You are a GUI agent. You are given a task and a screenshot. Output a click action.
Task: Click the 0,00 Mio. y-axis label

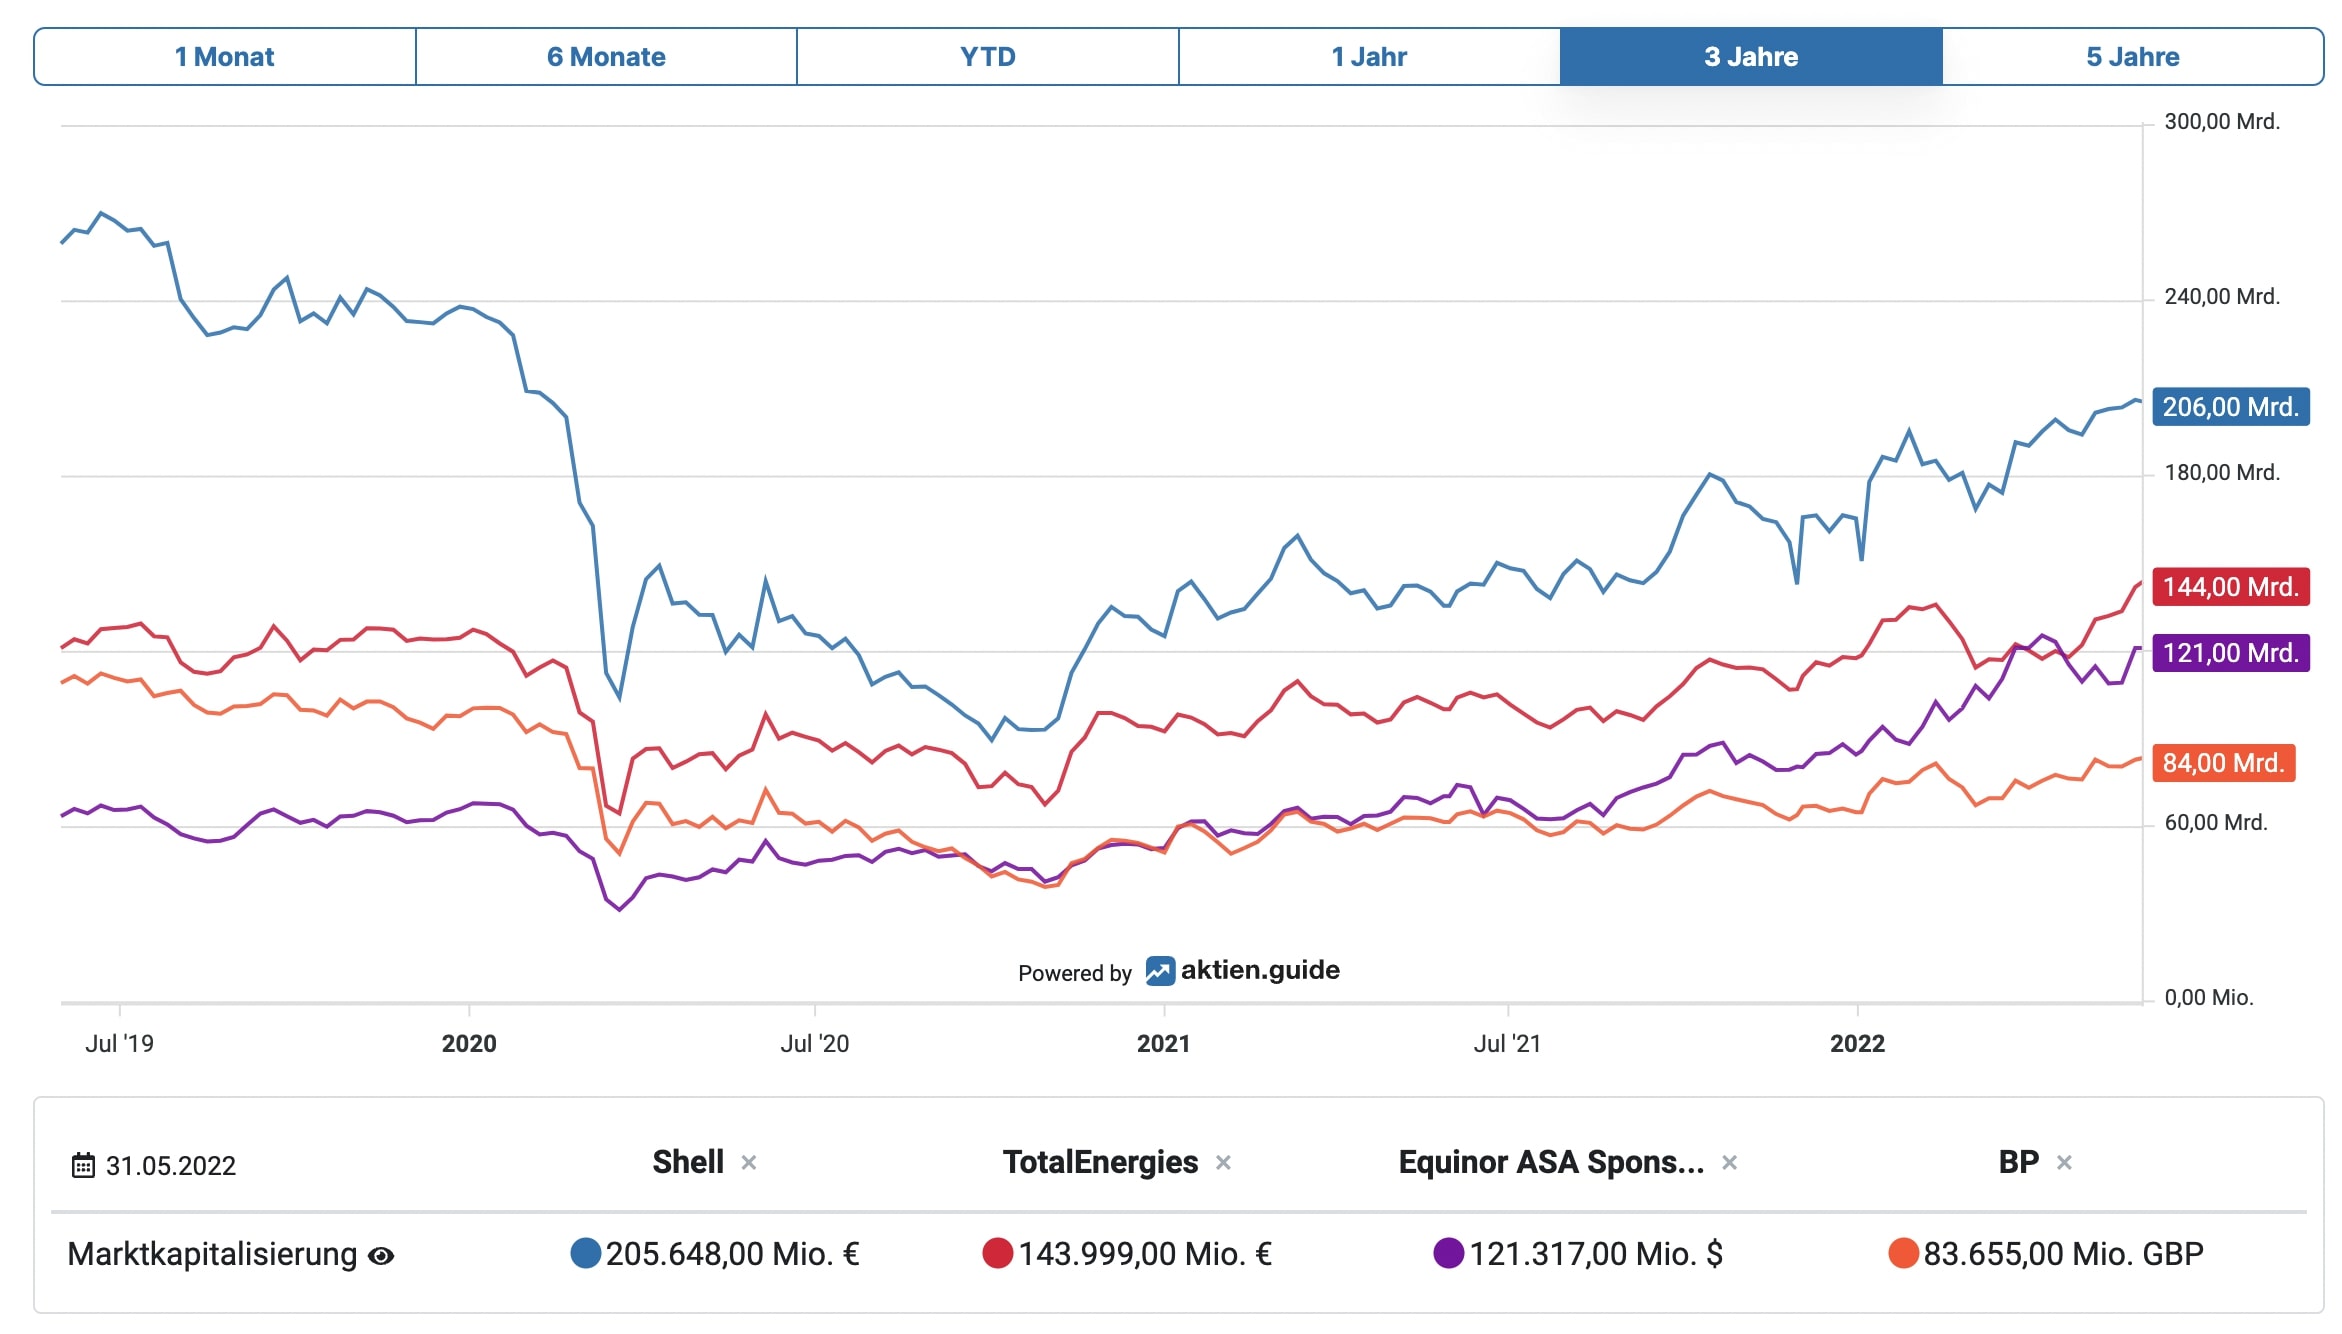tap(2209, 998)
